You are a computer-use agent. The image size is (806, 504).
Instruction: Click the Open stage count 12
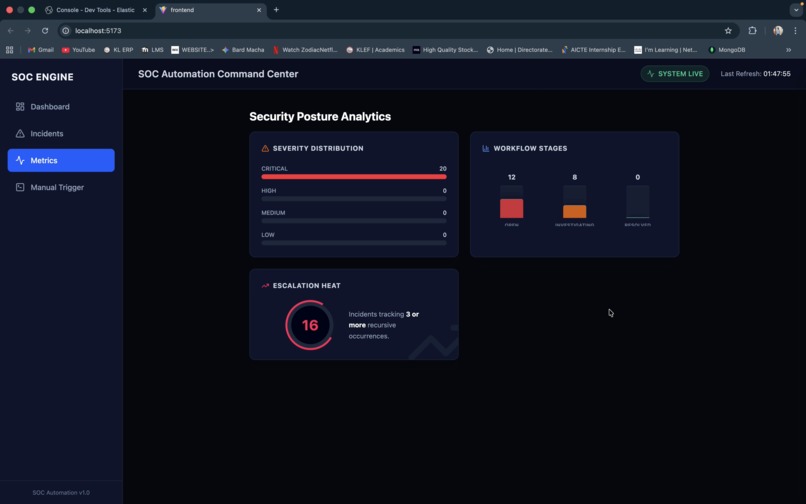(511, 177)
